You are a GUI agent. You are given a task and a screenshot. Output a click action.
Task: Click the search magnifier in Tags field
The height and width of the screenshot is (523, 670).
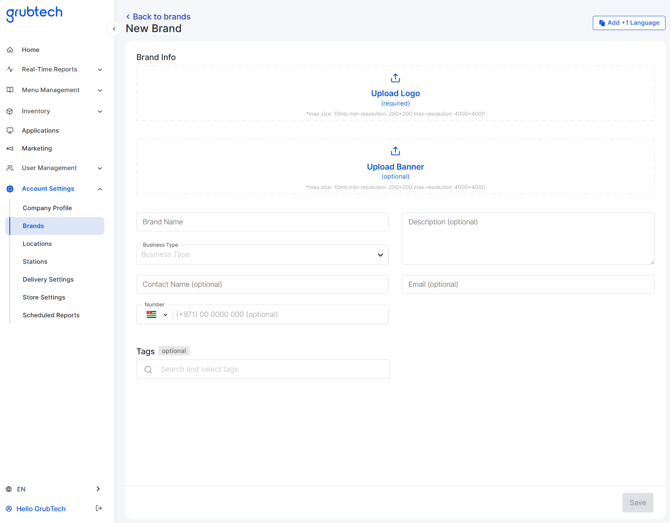pyautogui.click(x=148, y=370)
